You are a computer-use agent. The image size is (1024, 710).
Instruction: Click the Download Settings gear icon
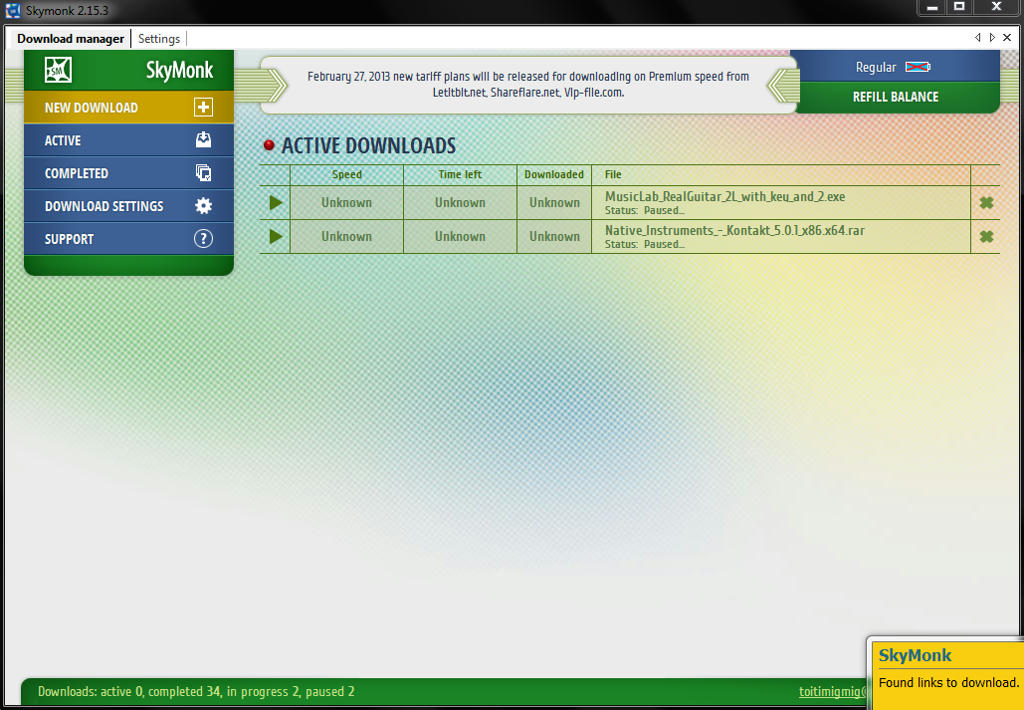[x=203, y=206]
